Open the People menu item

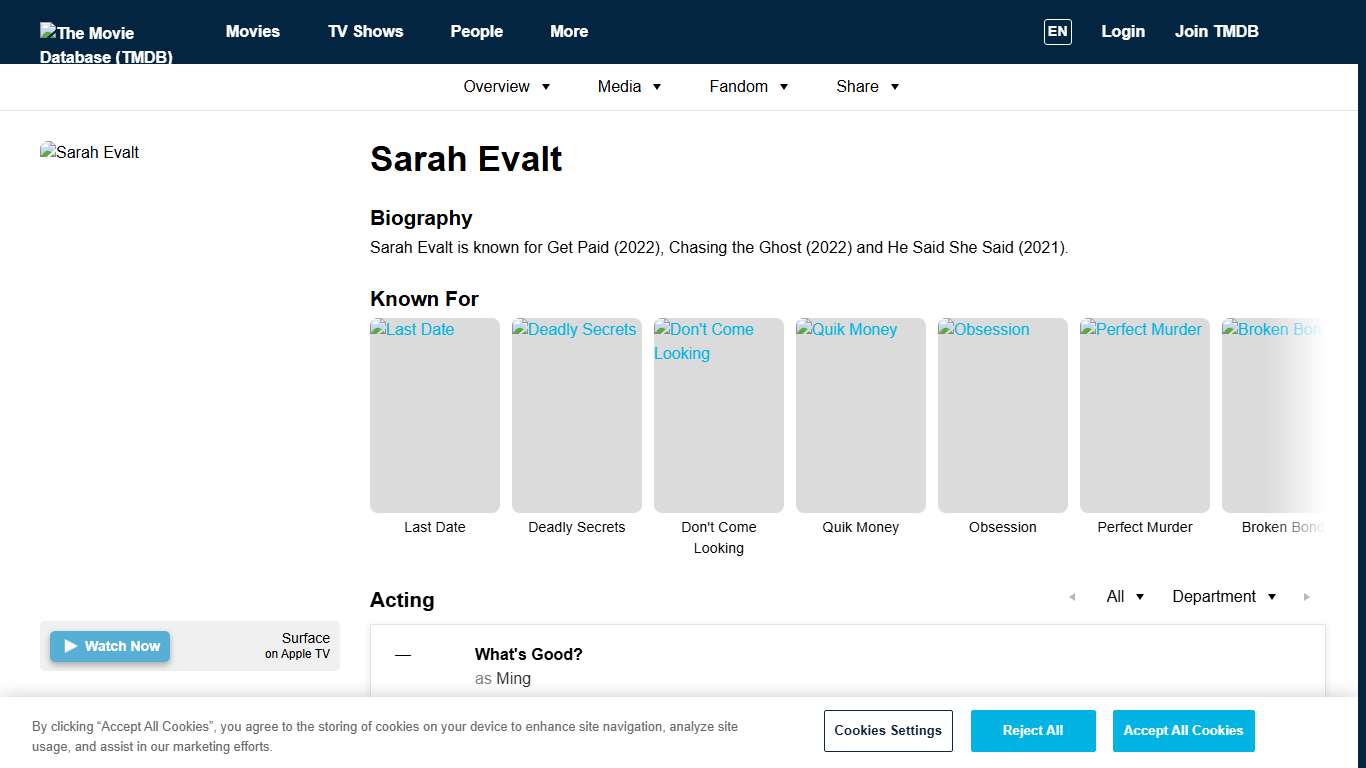(477, 31)
